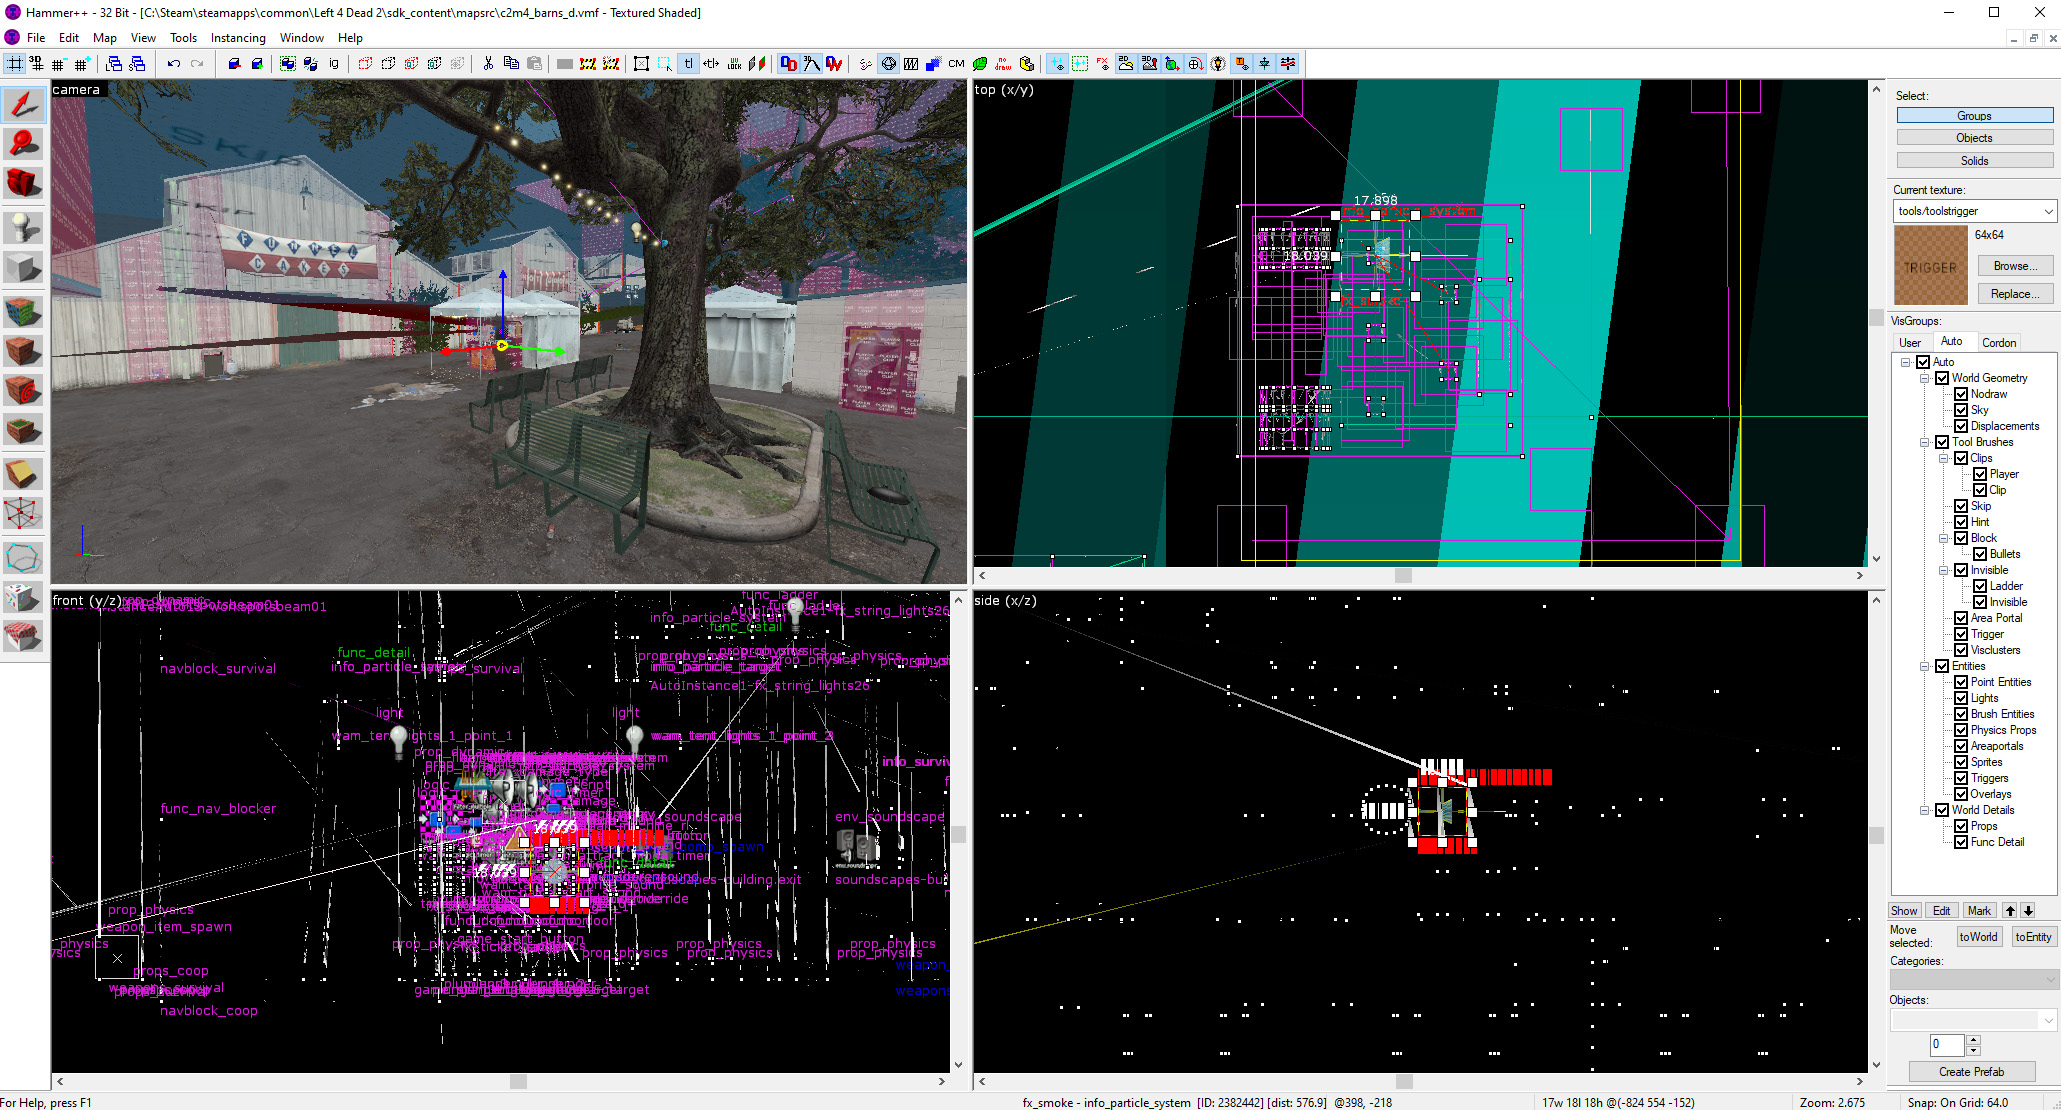
Task: Click the prefab number input field
Action: click(1947, 1044)
